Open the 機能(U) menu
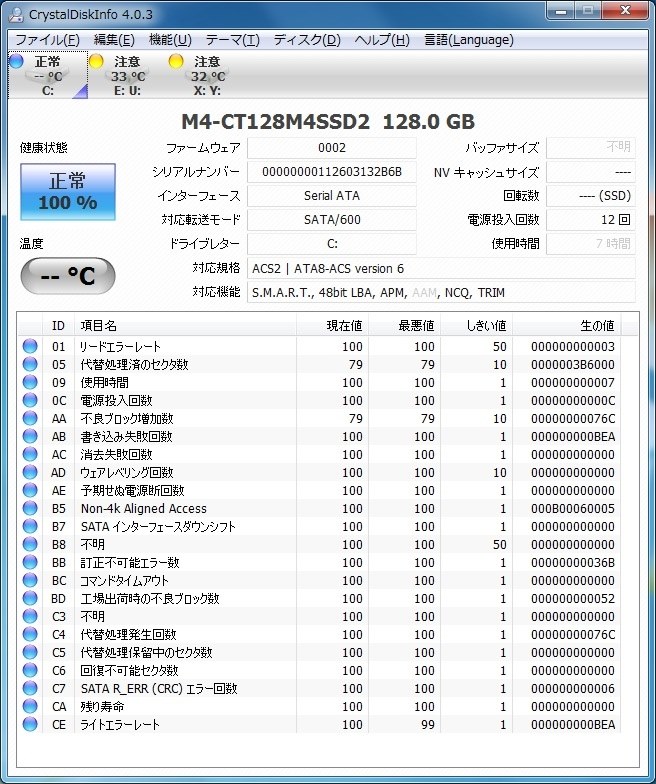This screenshot has width=656, height=784. (170, 40)
